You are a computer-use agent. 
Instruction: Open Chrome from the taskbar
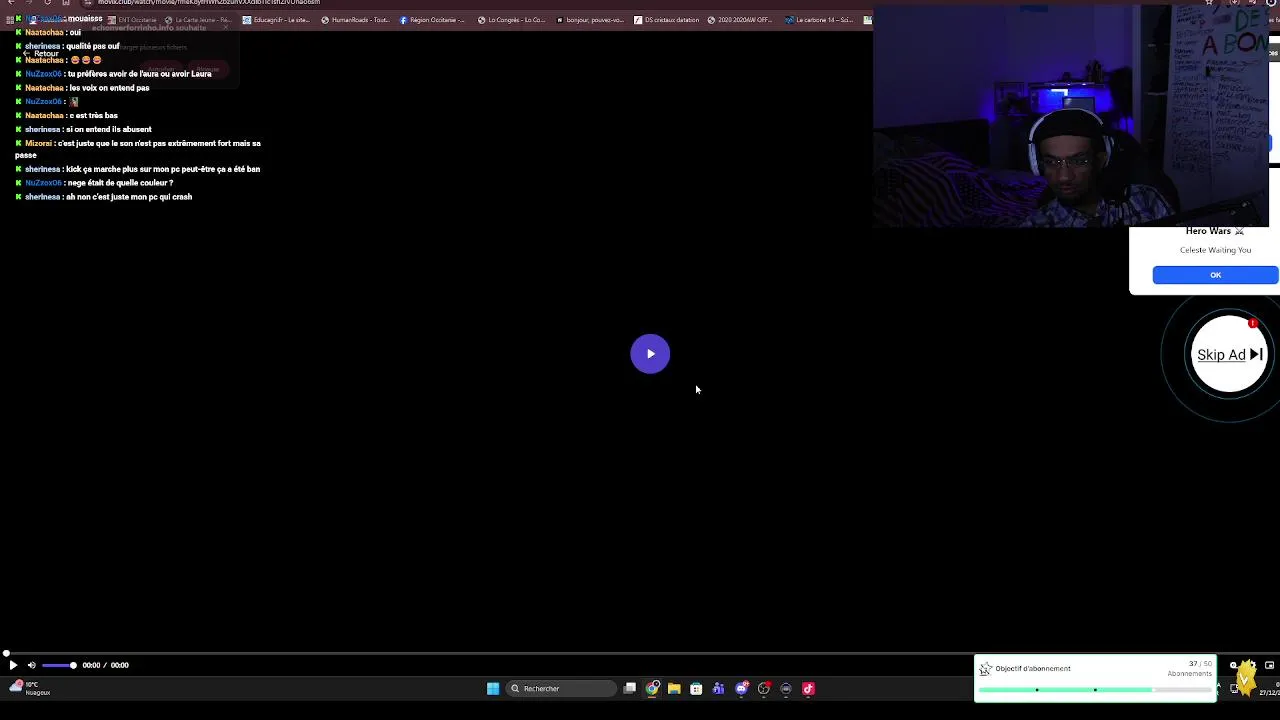(652, 688)
